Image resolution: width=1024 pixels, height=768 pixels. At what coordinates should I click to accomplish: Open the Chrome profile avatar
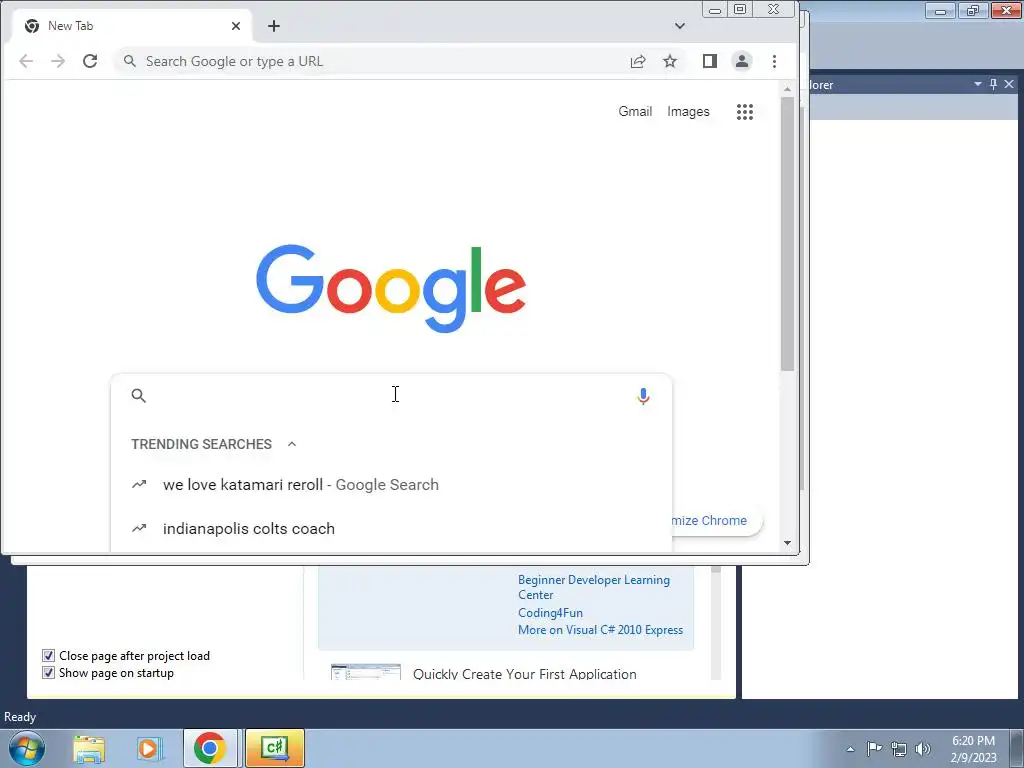pos(742,61)
